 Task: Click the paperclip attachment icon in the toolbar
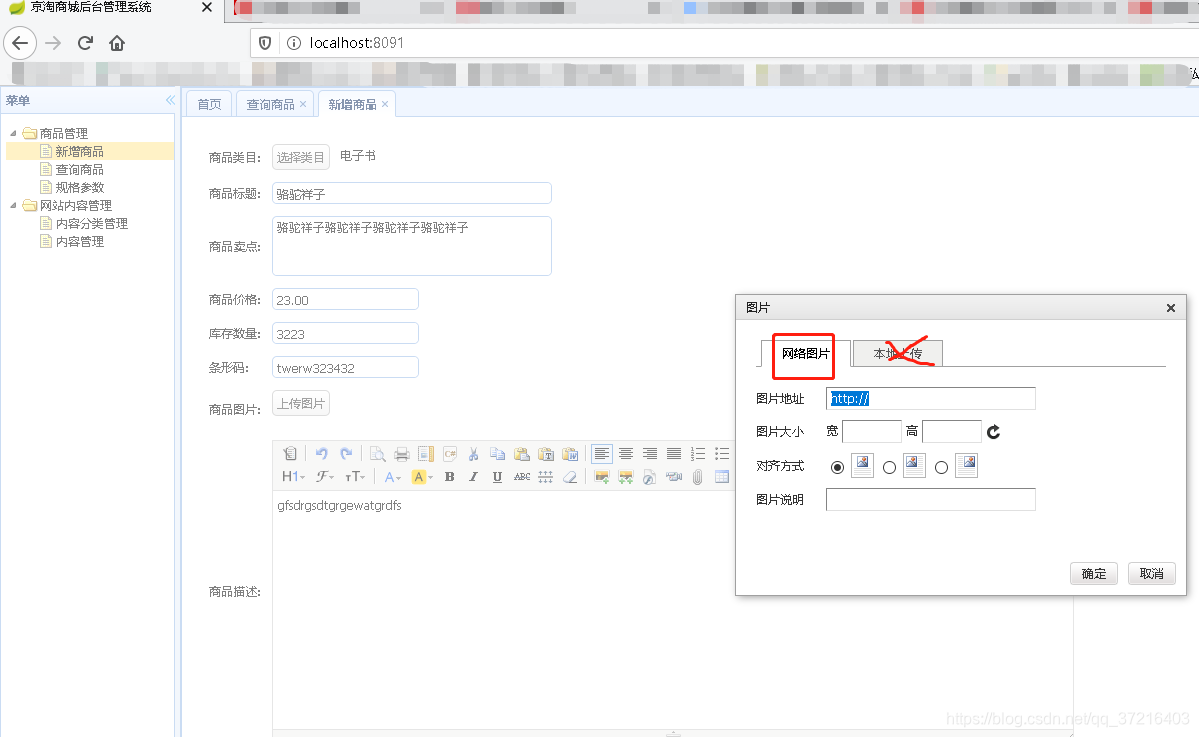coord(698,476)
